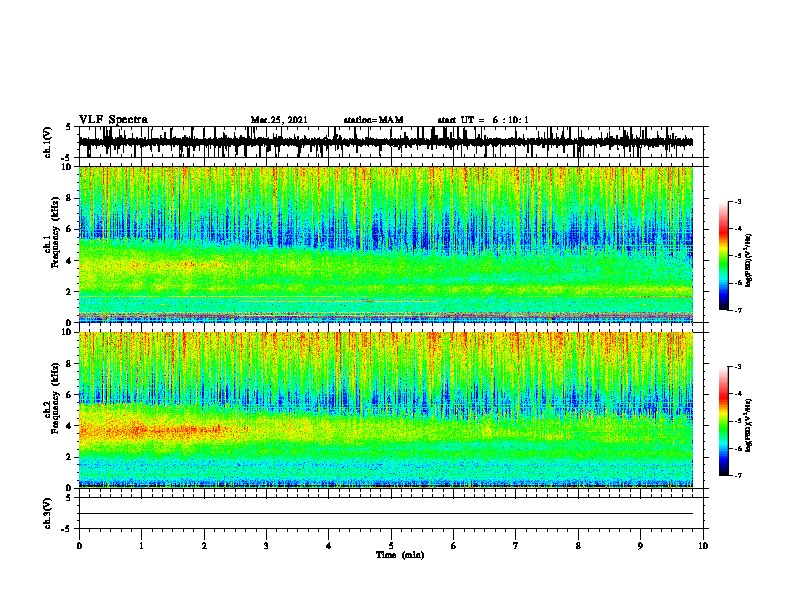Select the "start UT = 6:10:1" text
The image size is (792, 612).
[x=483, y=120]
